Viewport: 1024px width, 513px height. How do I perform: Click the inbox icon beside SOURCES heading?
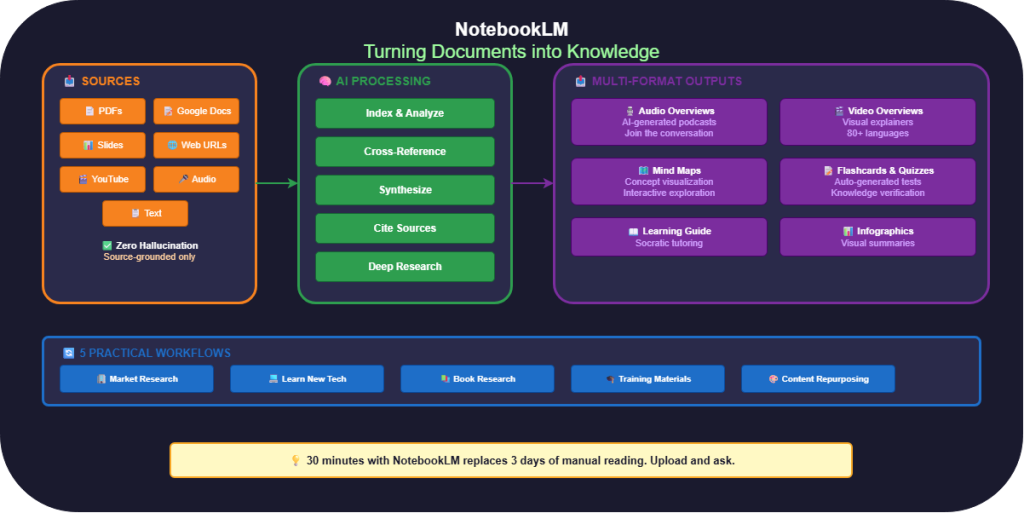coord(69,81)
